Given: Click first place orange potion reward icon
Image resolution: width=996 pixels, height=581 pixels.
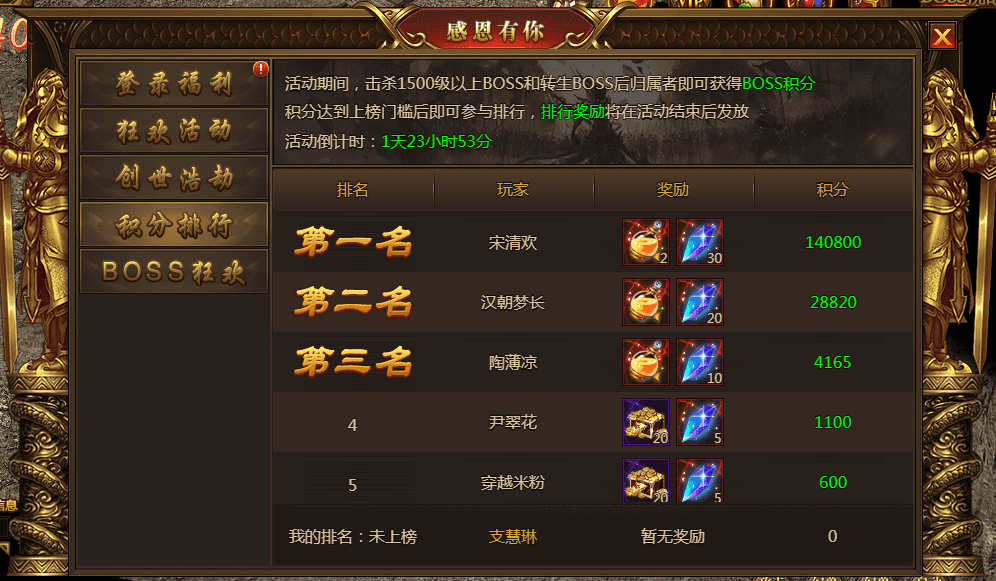Looking at the screenshot, I should [645, 242].
